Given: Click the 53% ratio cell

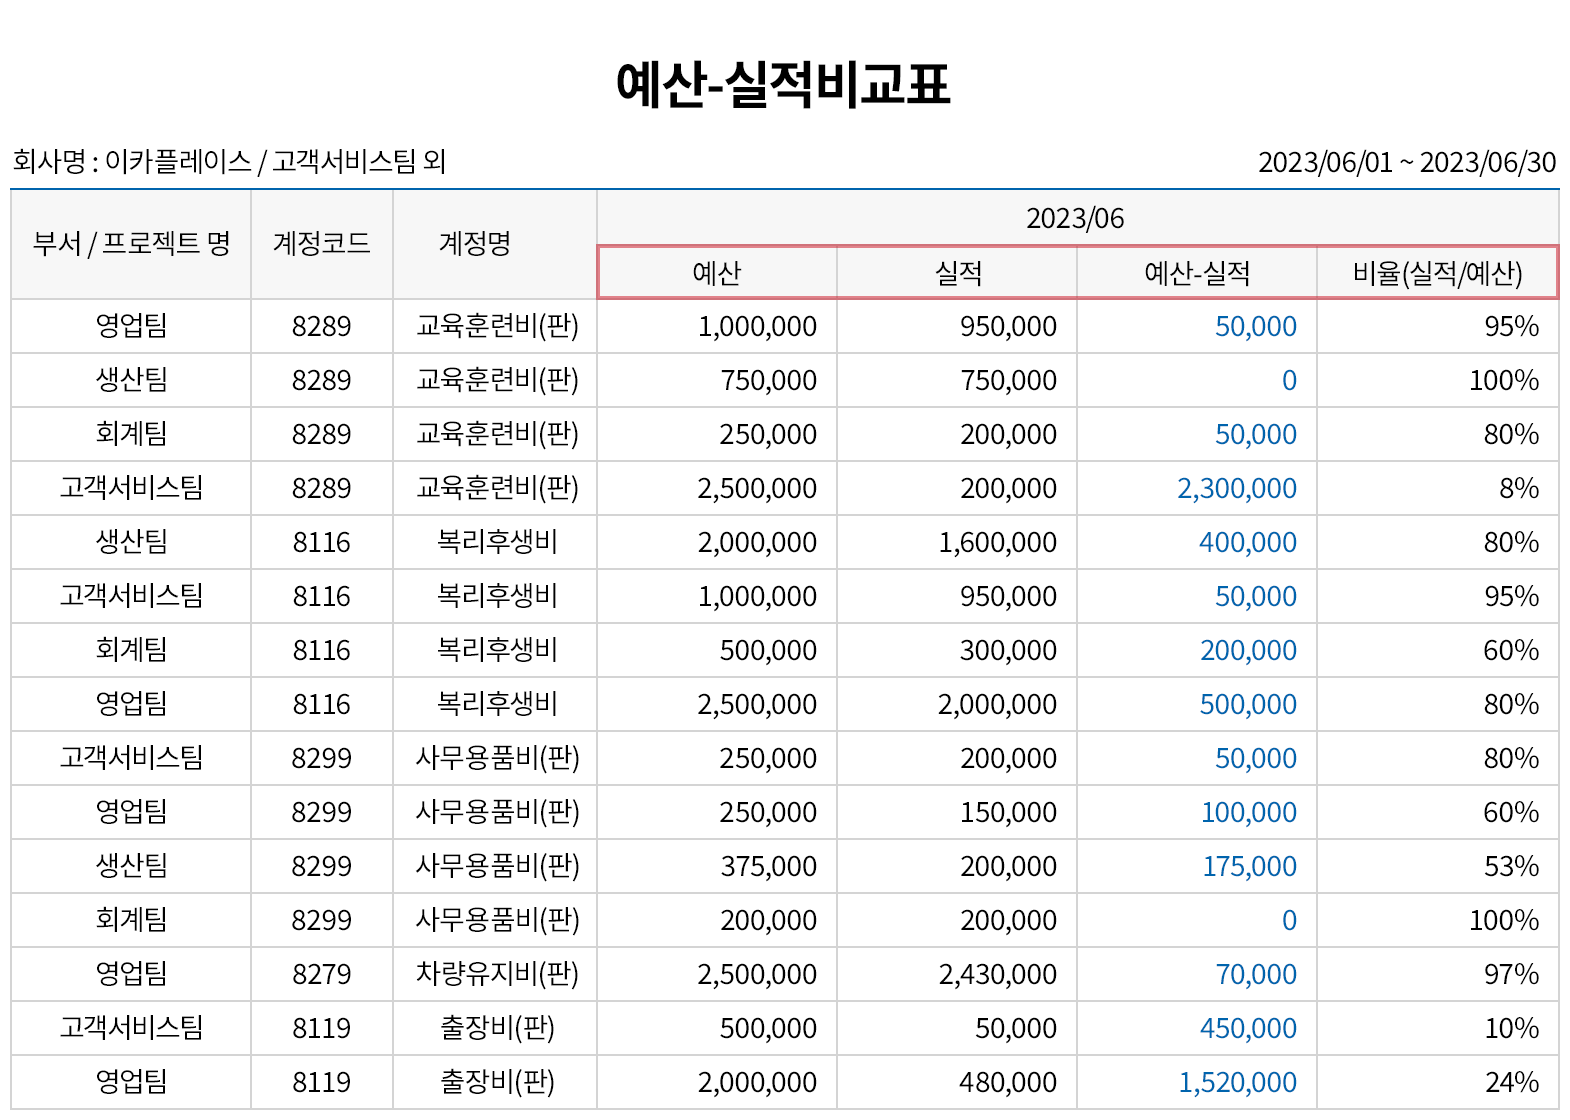Looking at the screenshot, I should pos(1437,866).
